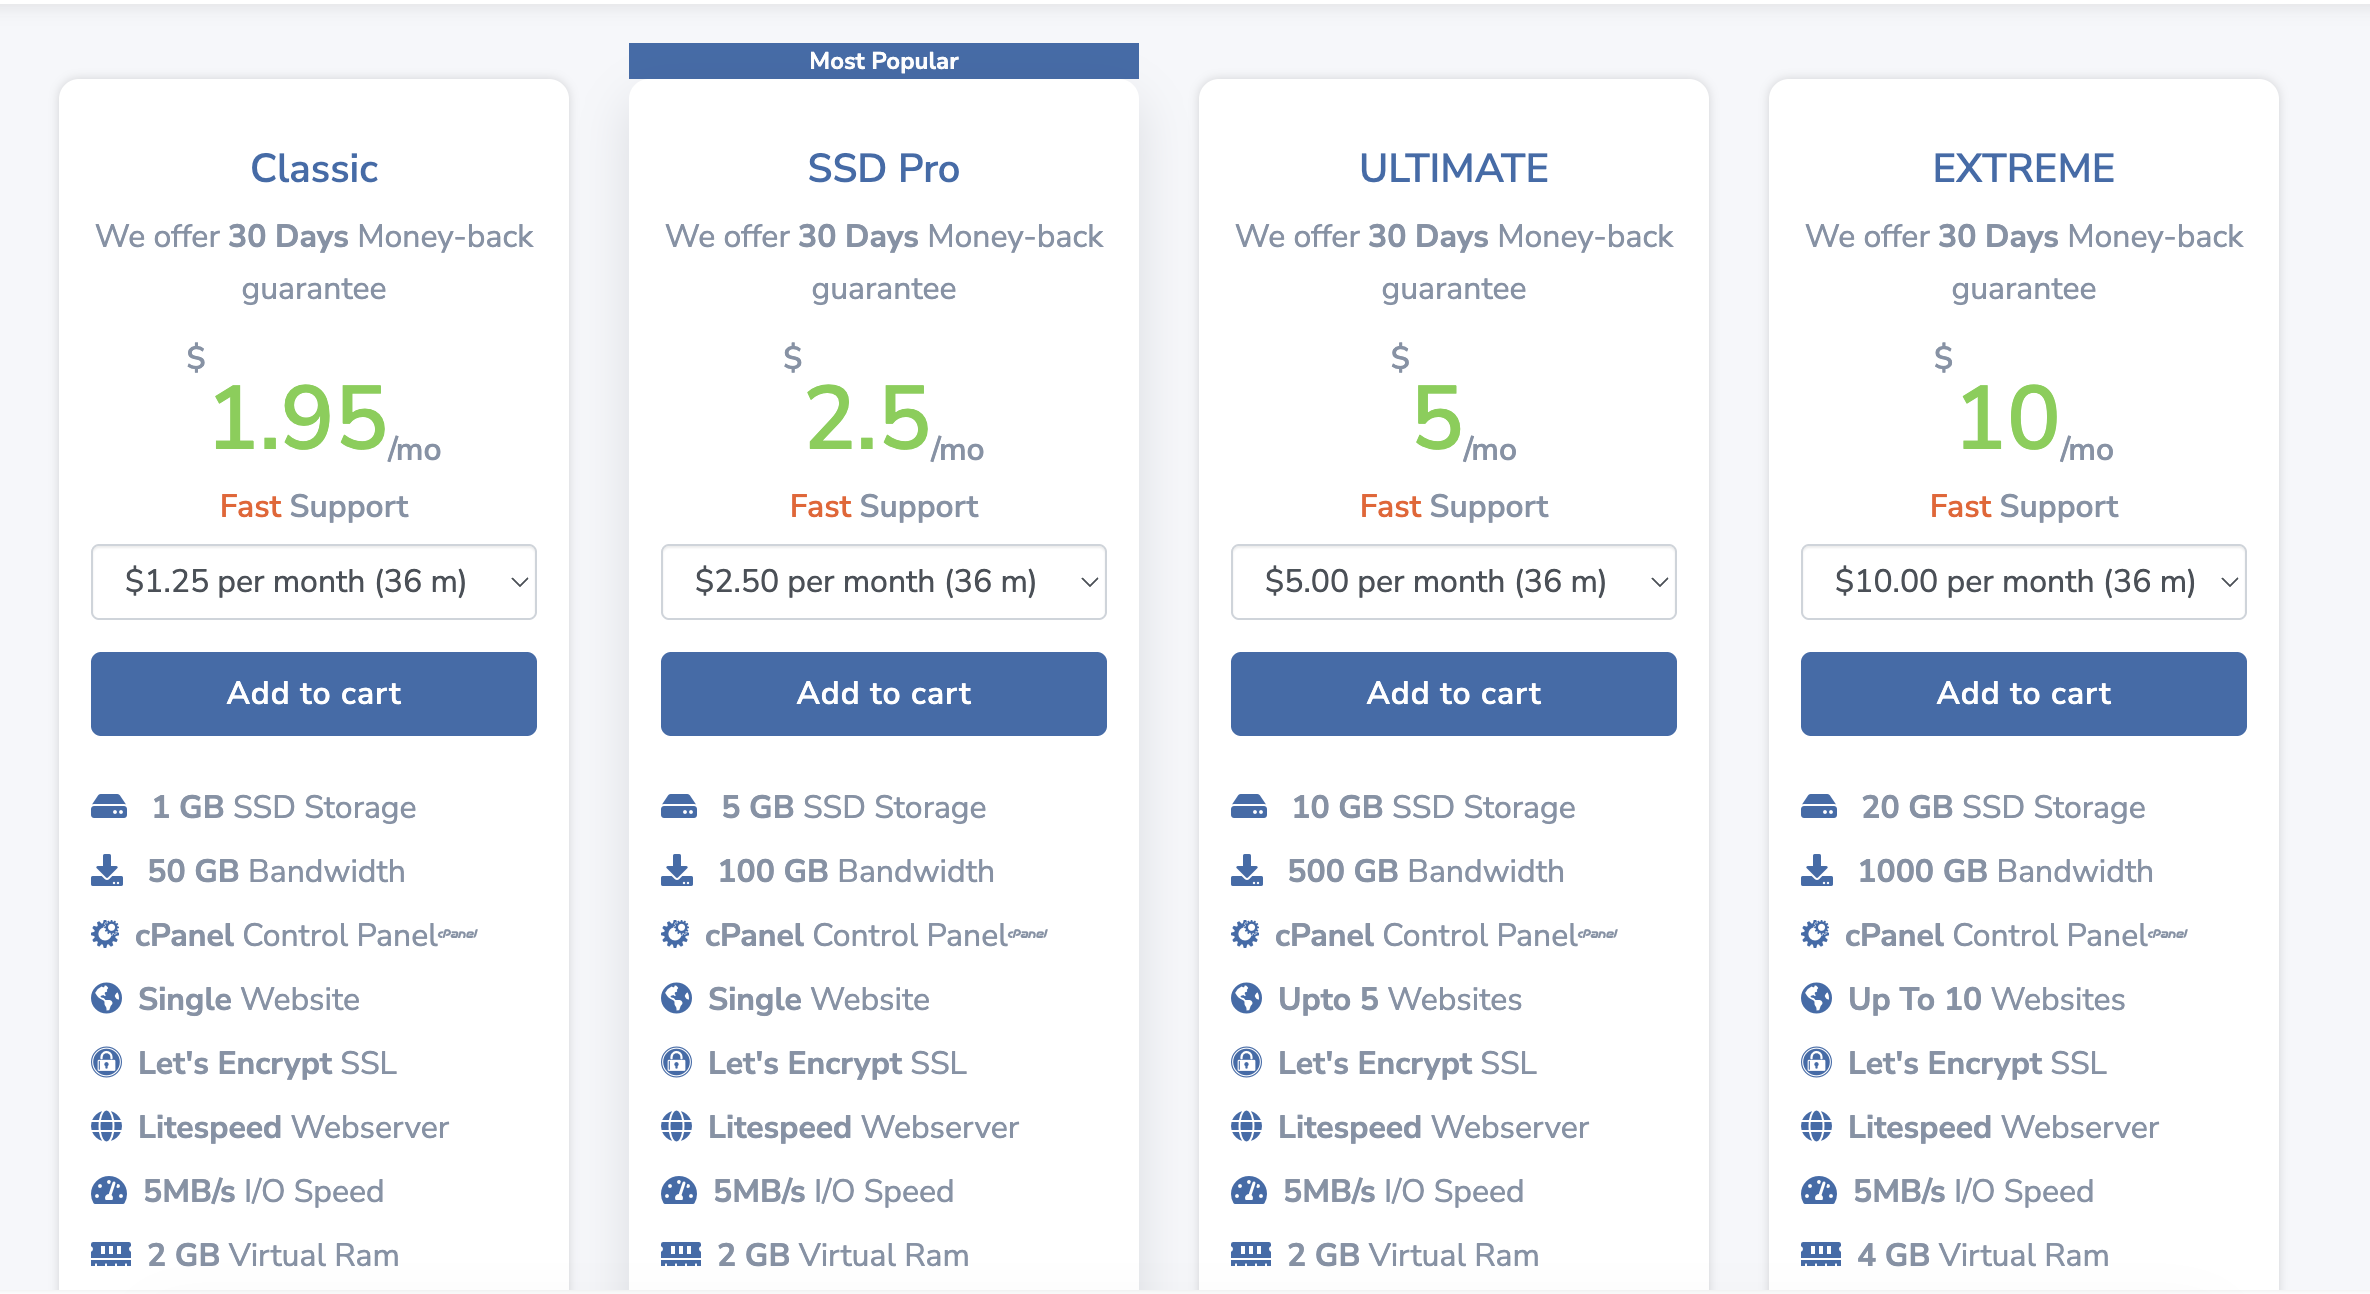Click 100 GB Bandwidth text
This screenshot has height=1294, width=2370.
856,871
